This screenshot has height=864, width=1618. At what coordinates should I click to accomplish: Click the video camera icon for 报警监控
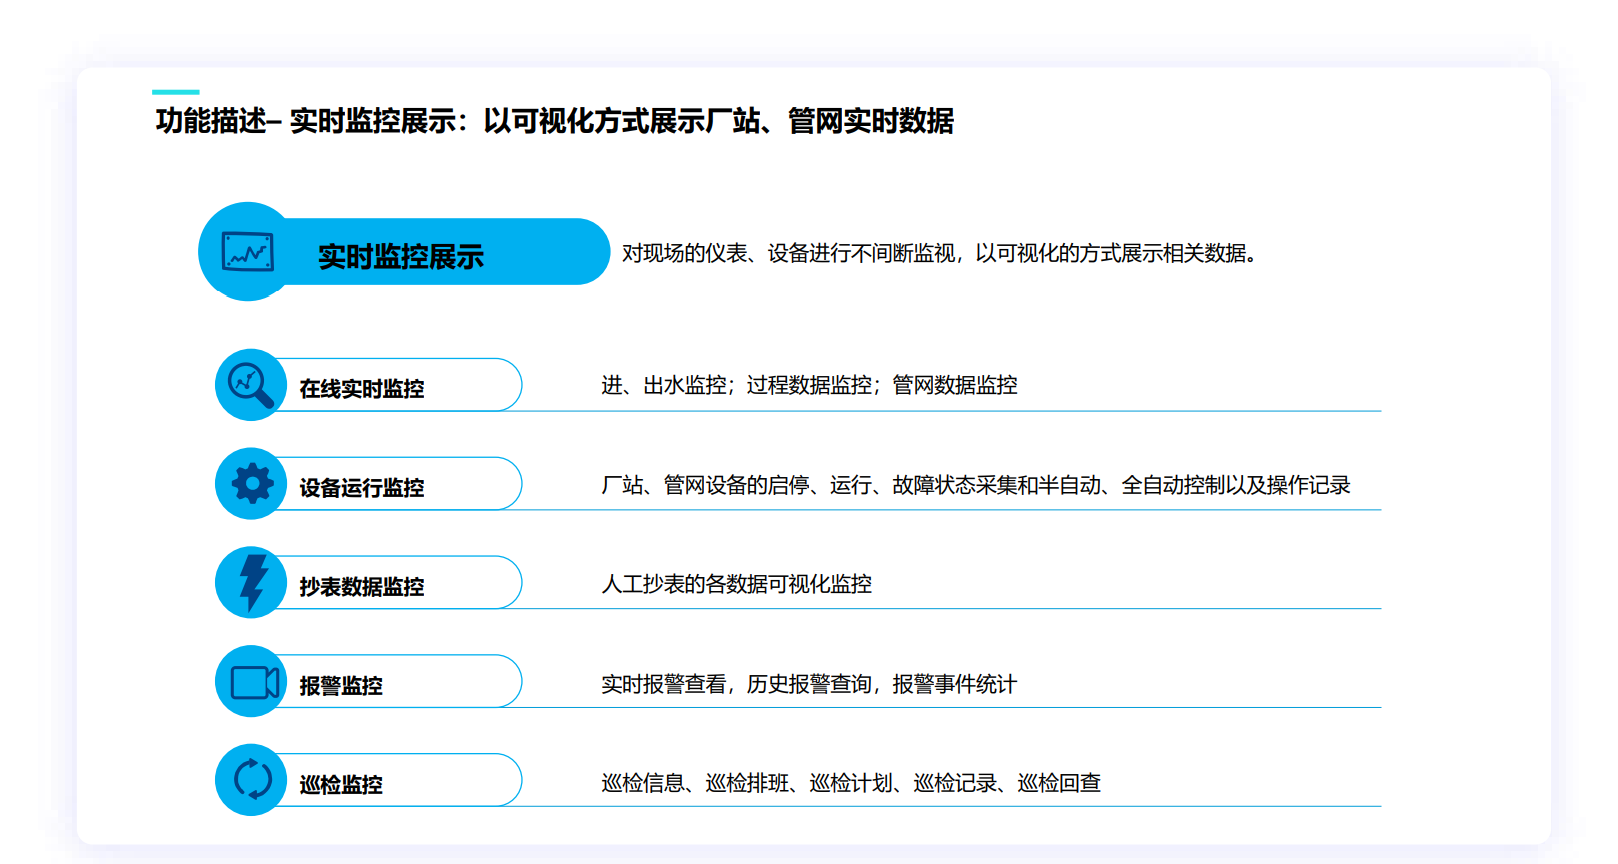[254, 682]
